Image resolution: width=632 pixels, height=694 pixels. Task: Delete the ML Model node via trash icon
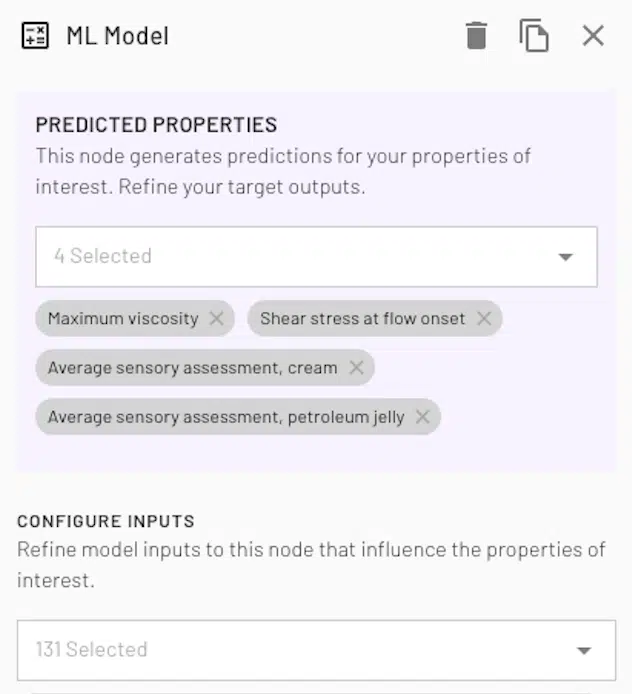click(x=477, y=36)
